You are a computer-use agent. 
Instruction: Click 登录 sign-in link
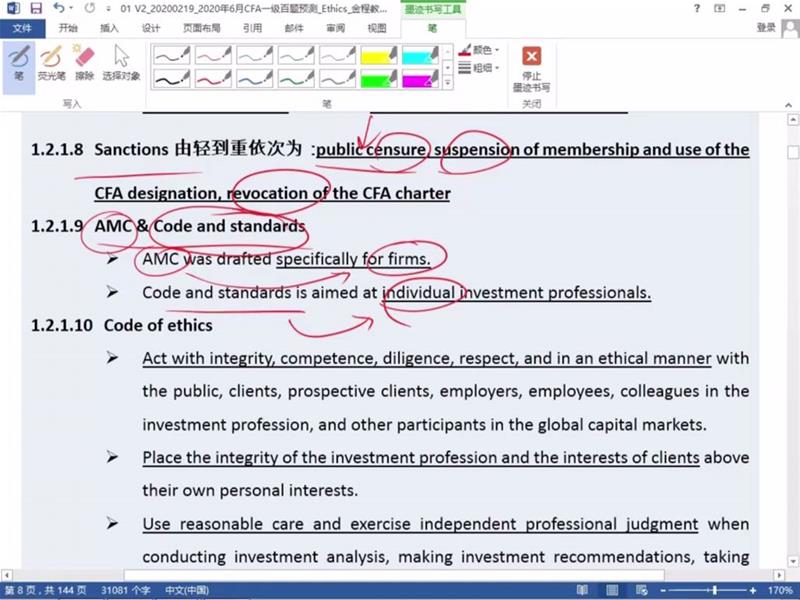pos(766,28)
